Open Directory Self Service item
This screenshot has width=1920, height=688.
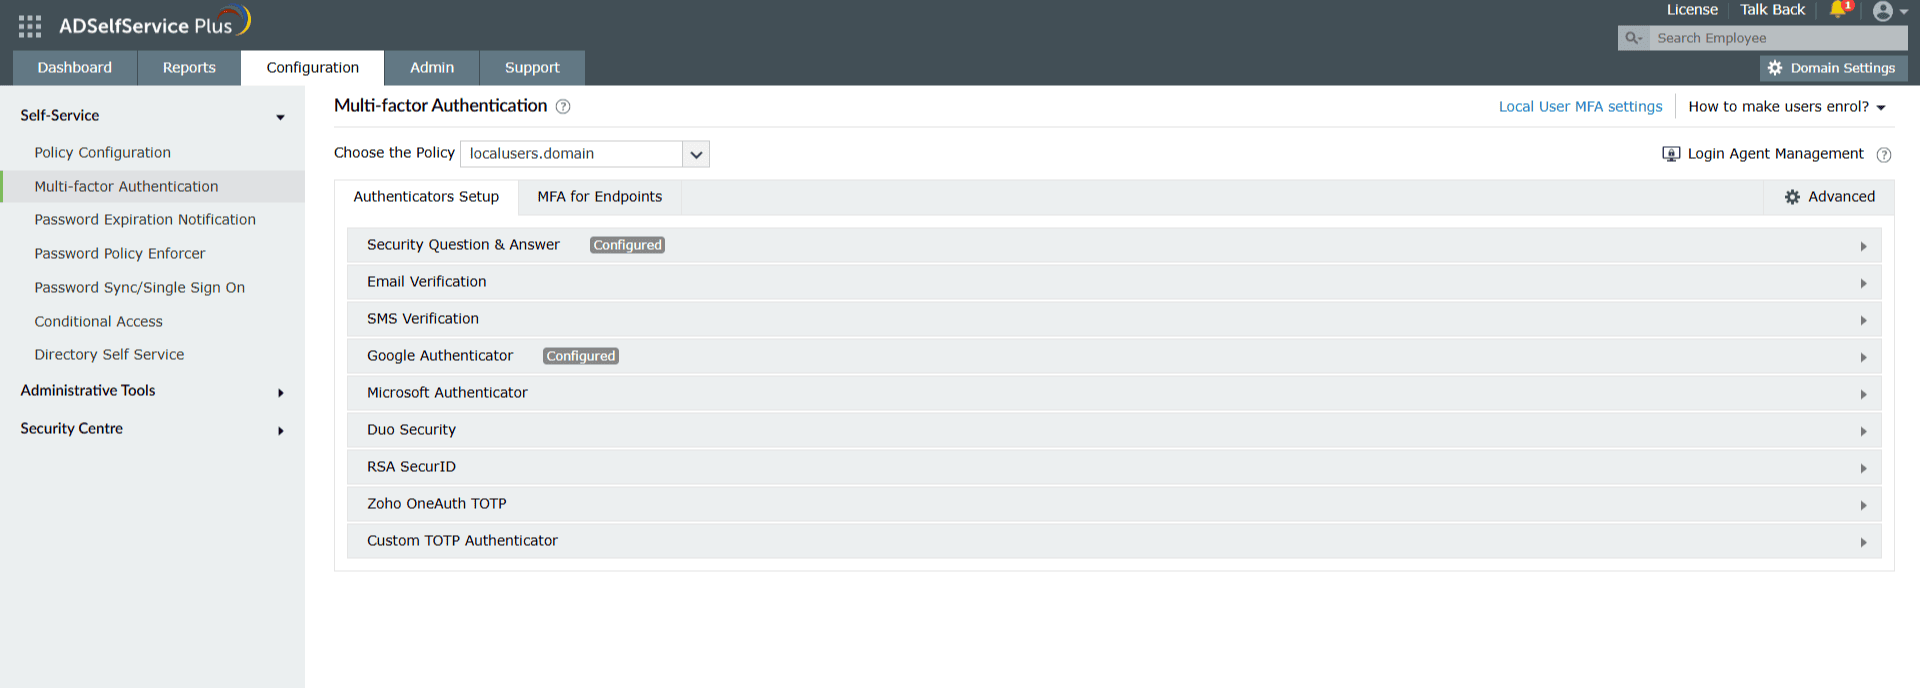(x=109, y=355)
